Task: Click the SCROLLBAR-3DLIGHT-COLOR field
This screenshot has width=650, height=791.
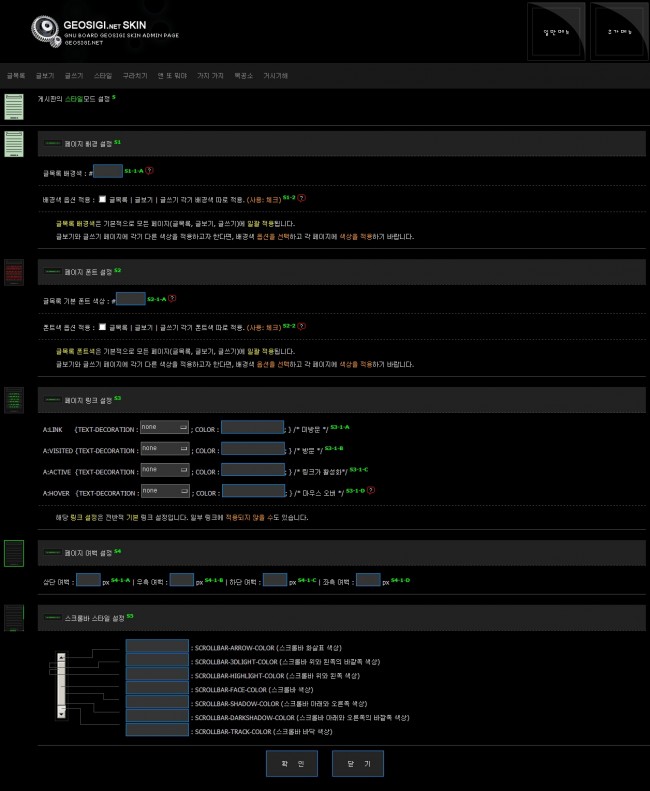Action: [x=157, y=660]
